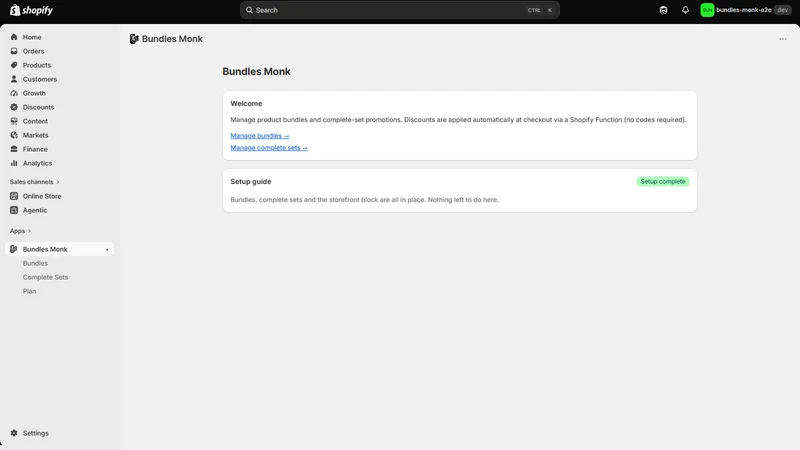Click the Agentic channel icon

14,210
